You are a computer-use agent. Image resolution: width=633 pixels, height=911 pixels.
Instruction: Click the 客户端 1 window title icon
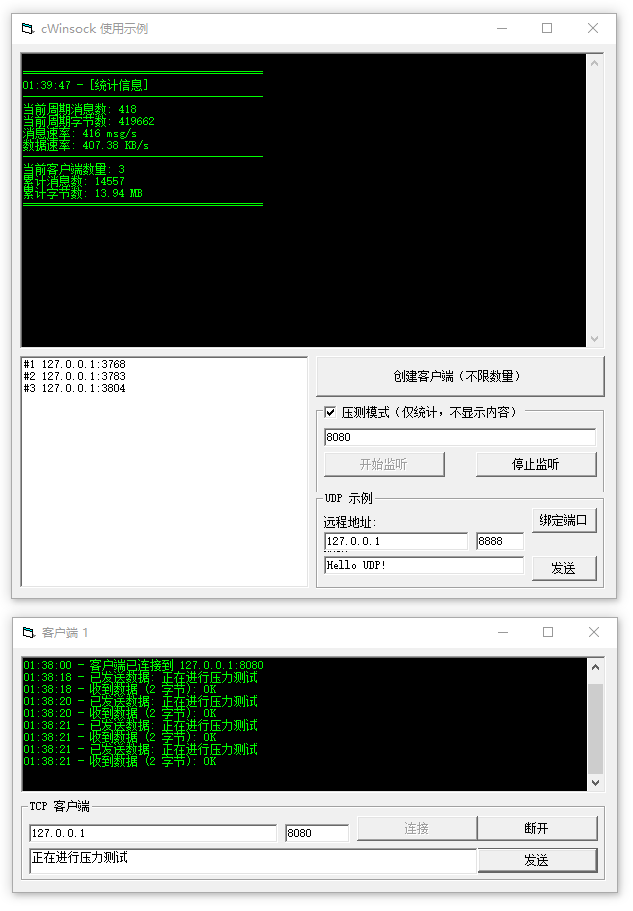pos(28,633)
